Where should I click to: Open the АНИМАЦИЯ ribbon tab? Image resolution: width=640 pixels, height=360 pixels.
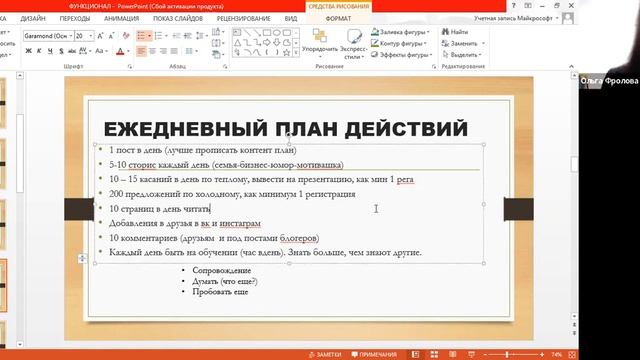(x=121, y=18)
